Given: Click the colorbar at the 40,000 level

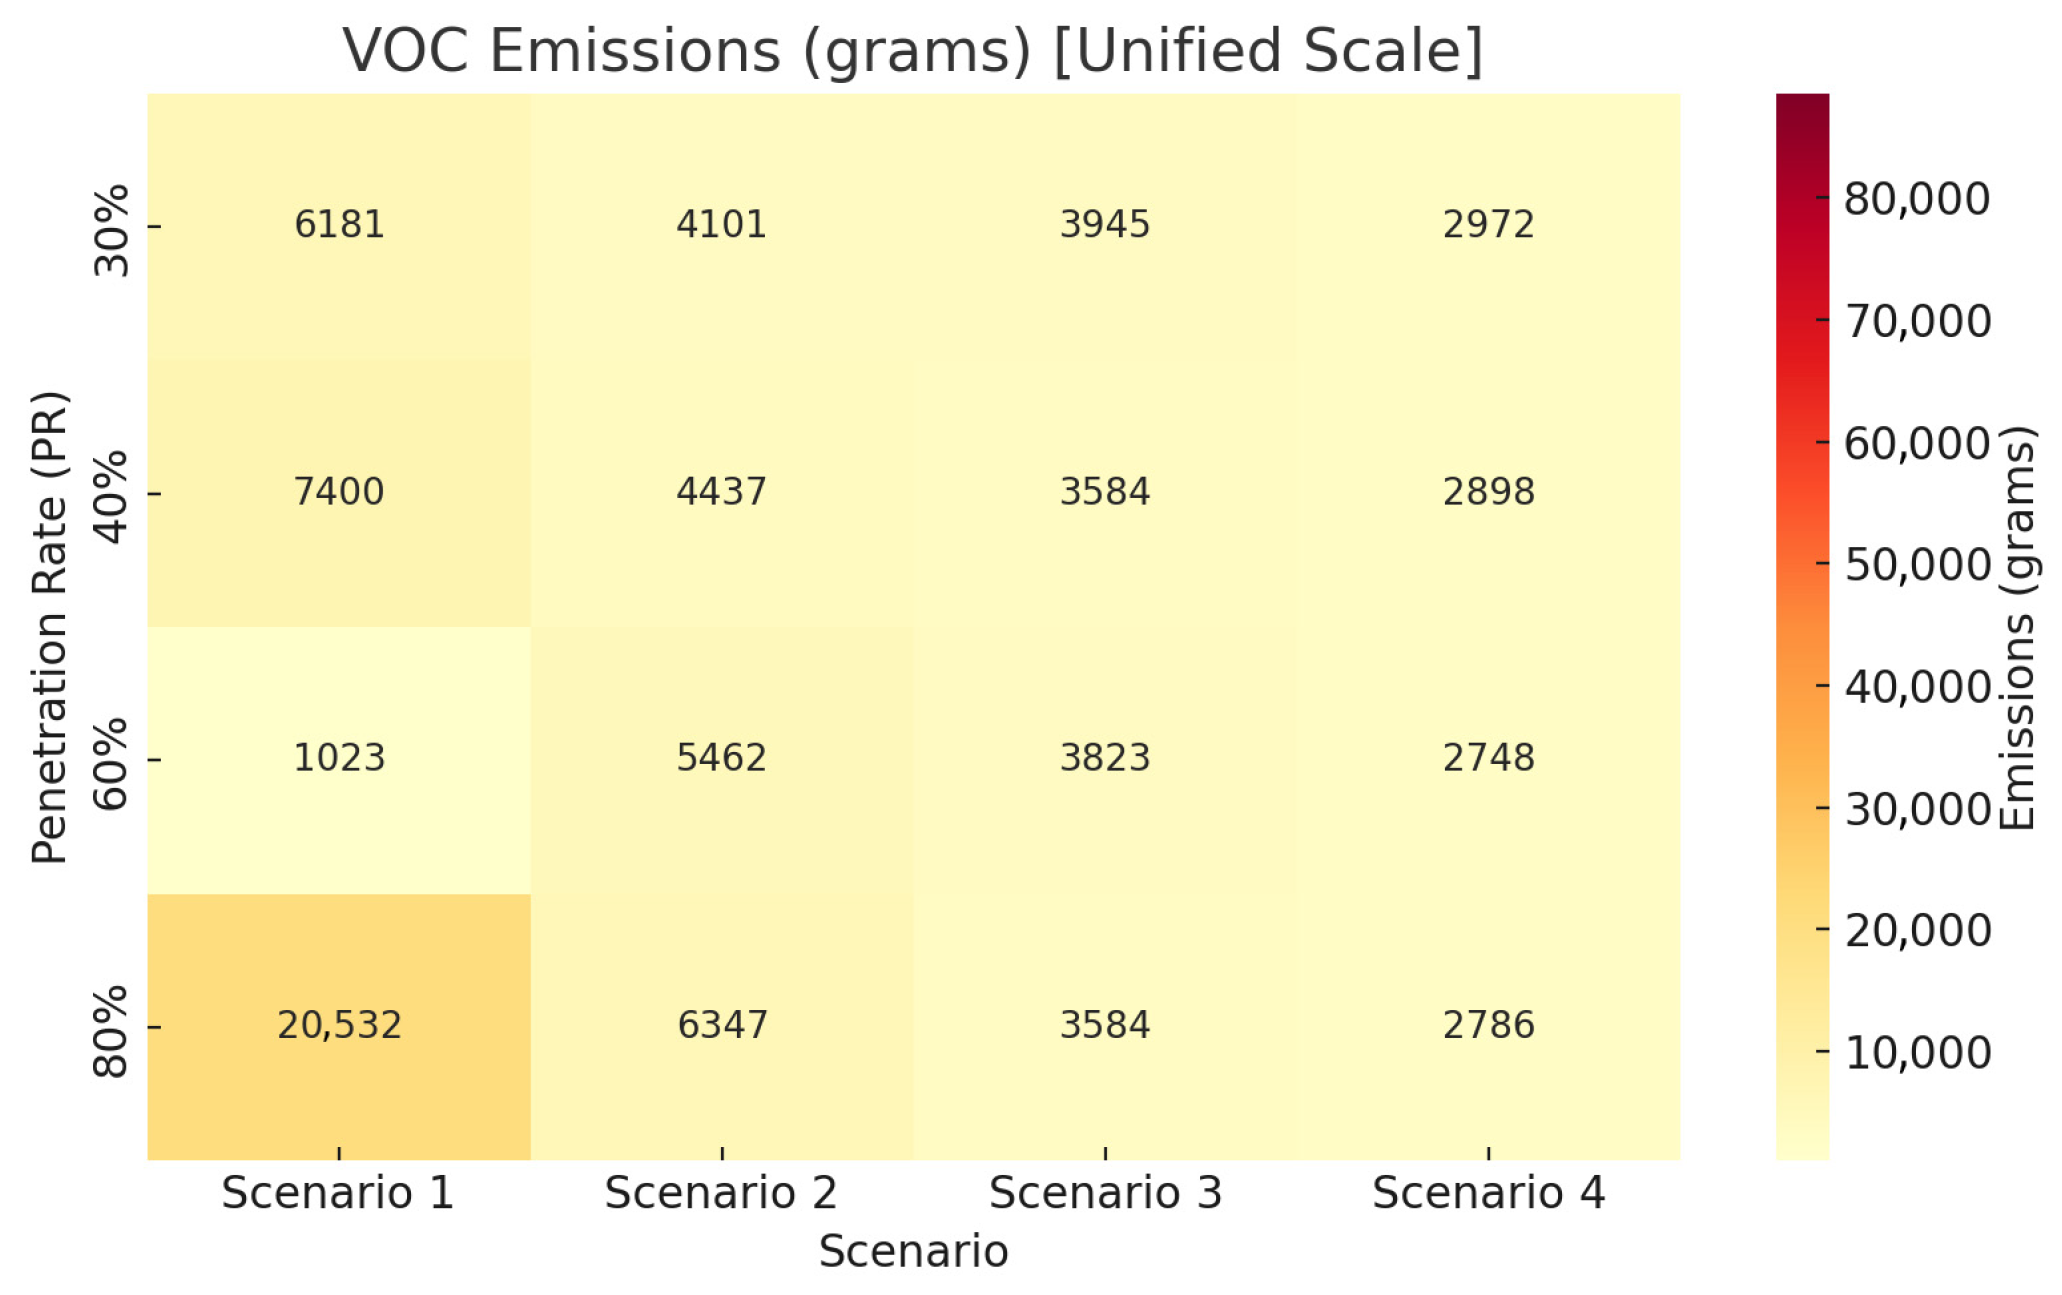Looking at the screenshot, I should click(x=1802, y=686).
